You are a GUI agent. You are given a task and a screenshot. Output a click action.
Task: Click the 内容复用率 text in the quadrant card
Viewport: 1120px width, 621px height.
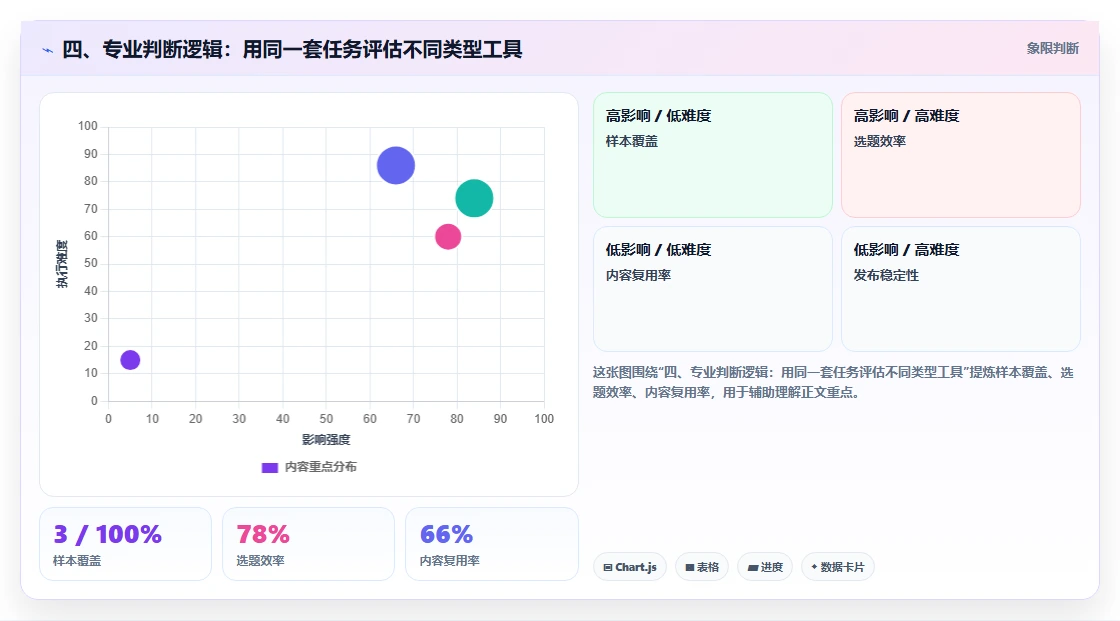pos(638,275)
